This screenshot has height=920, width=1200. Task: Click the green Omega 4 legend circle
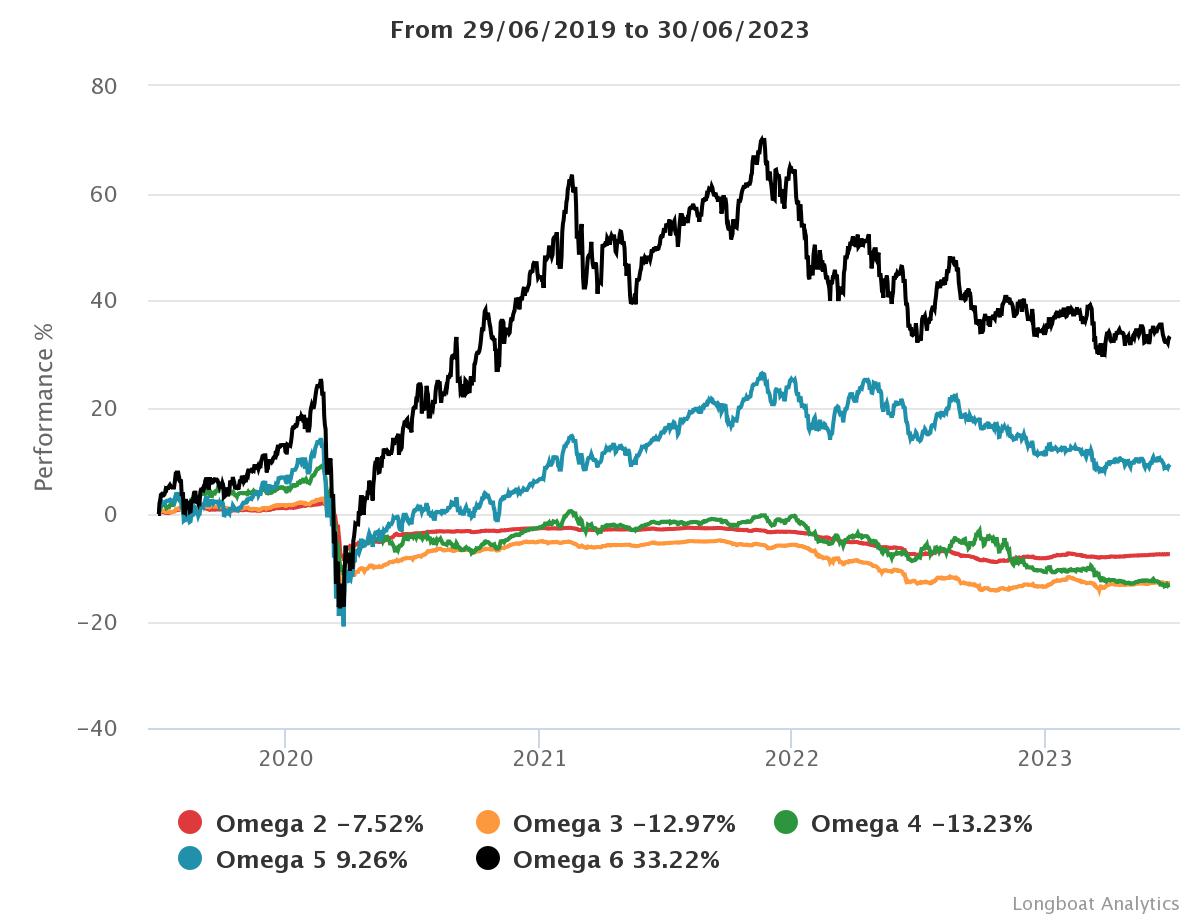(786, 823)
